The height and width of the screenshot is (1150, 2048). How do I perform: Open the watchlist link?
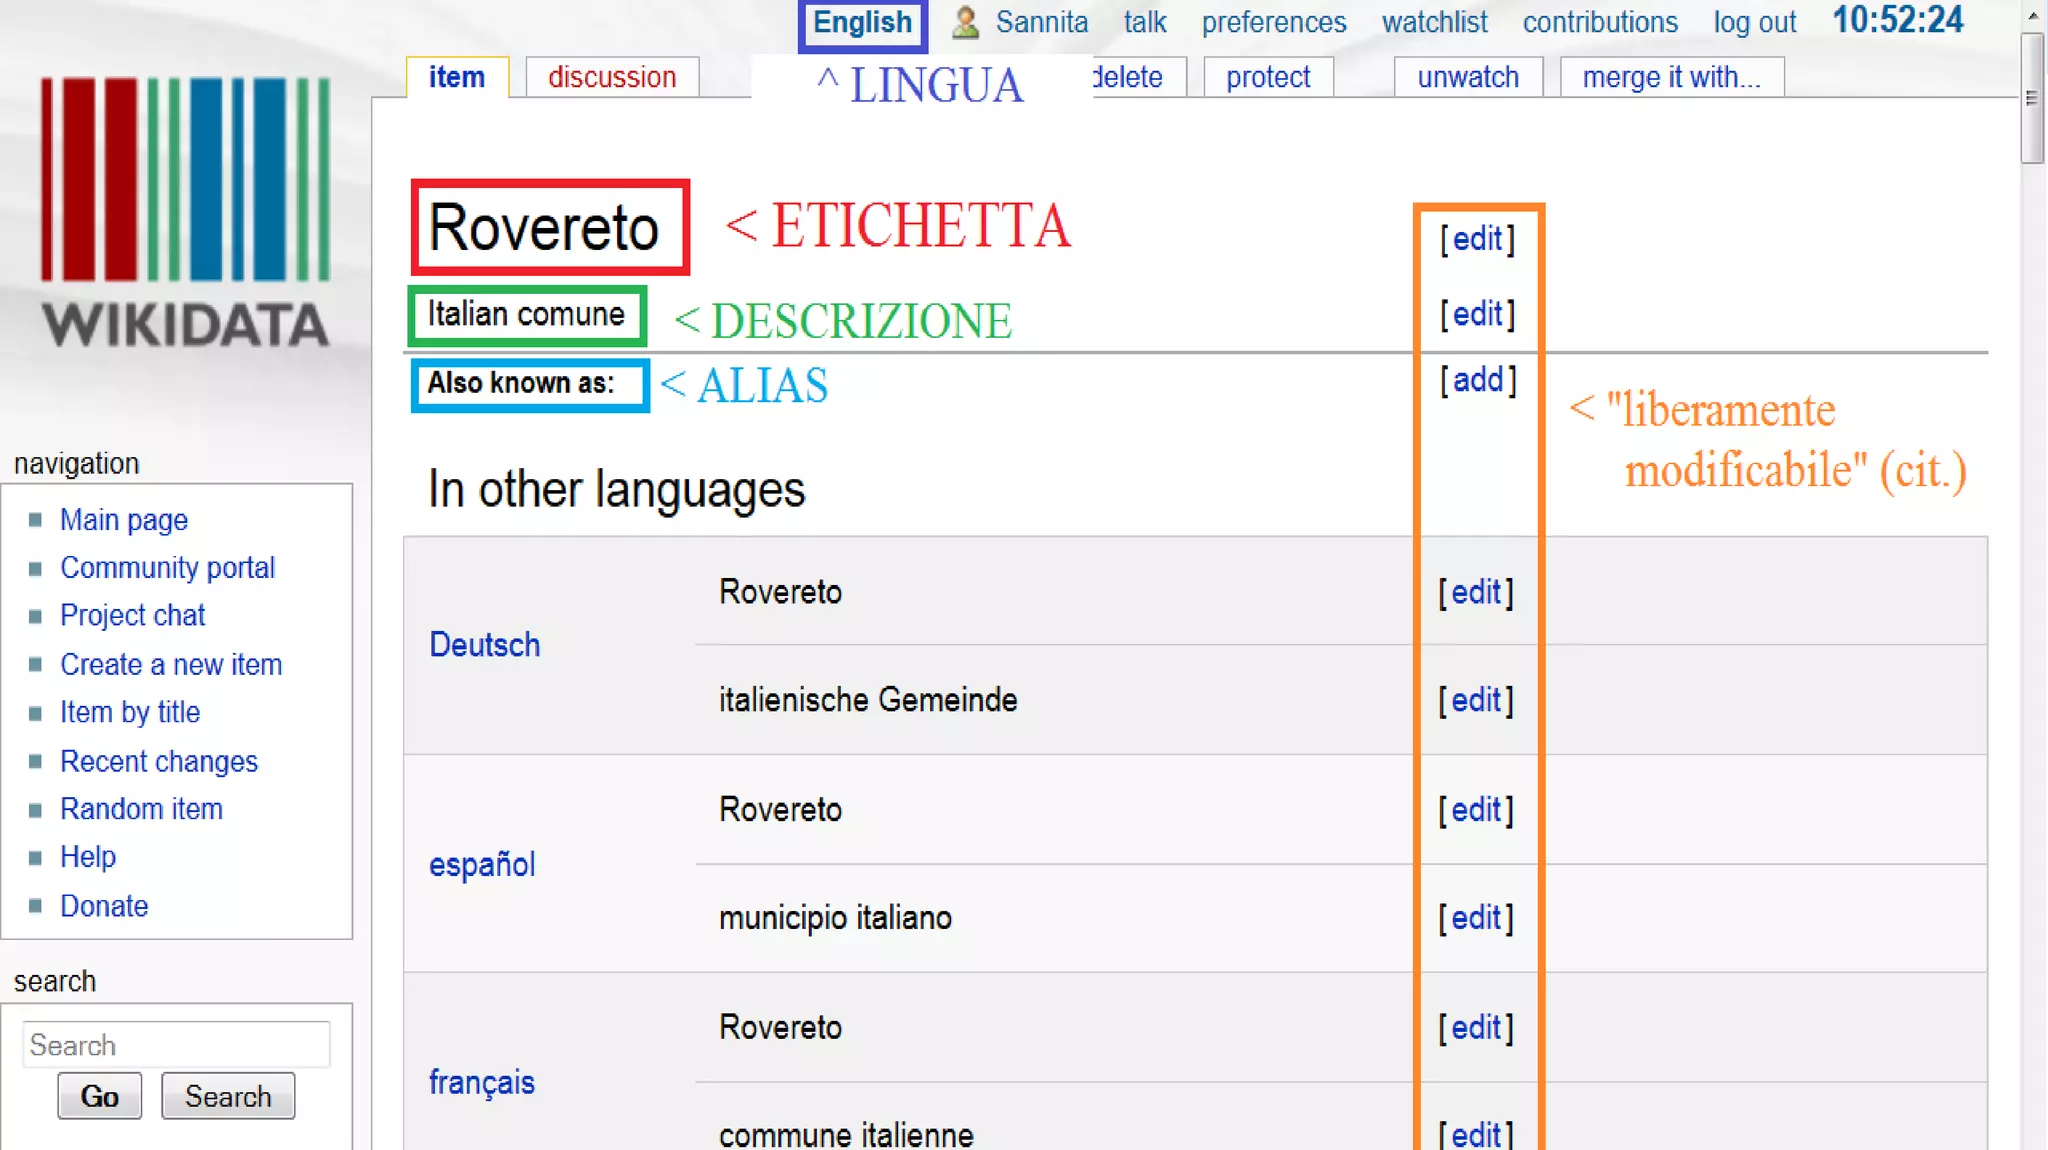coord(1434,22)
